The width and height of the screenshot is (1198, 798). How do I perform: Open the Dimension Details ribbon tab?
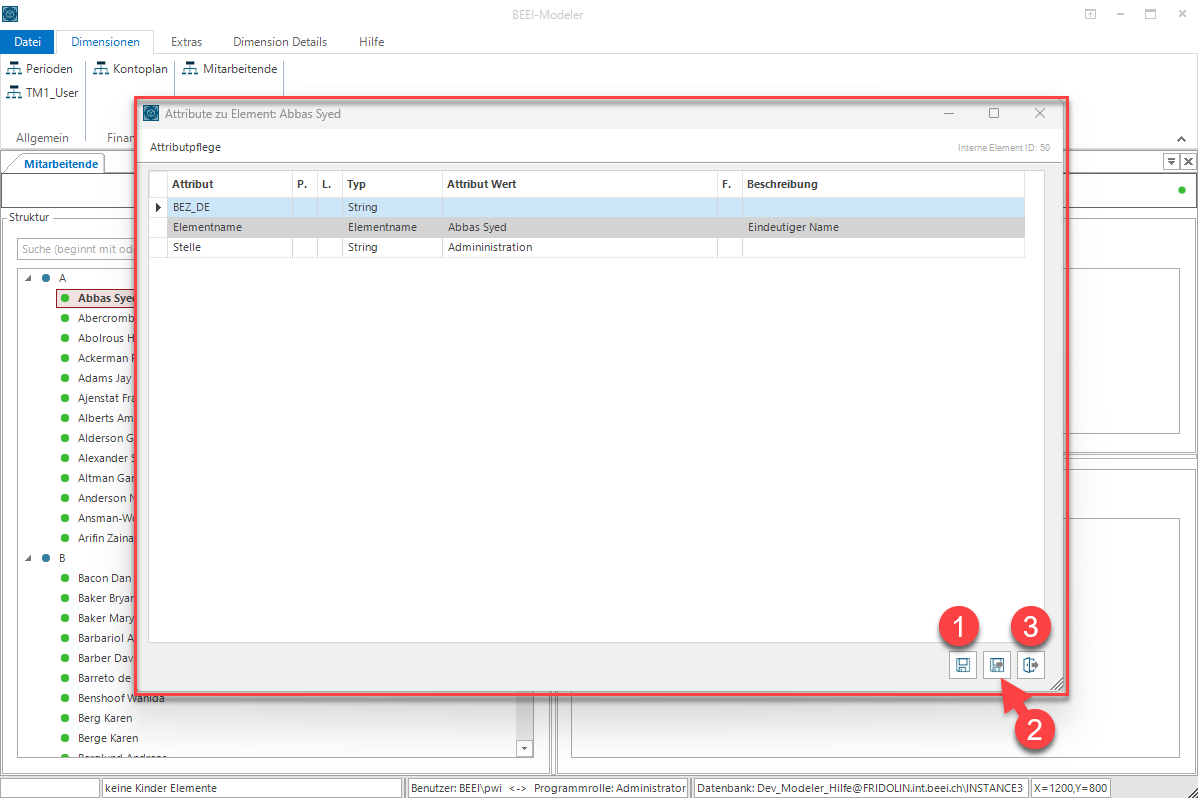point(280,42)
